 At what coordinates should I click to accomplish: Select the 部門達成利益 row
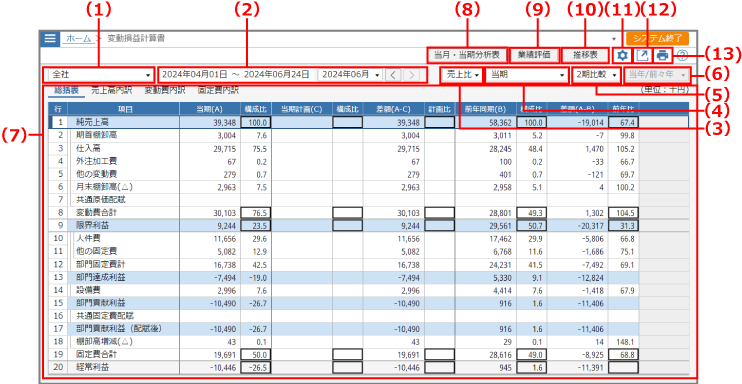click(368, 277)
